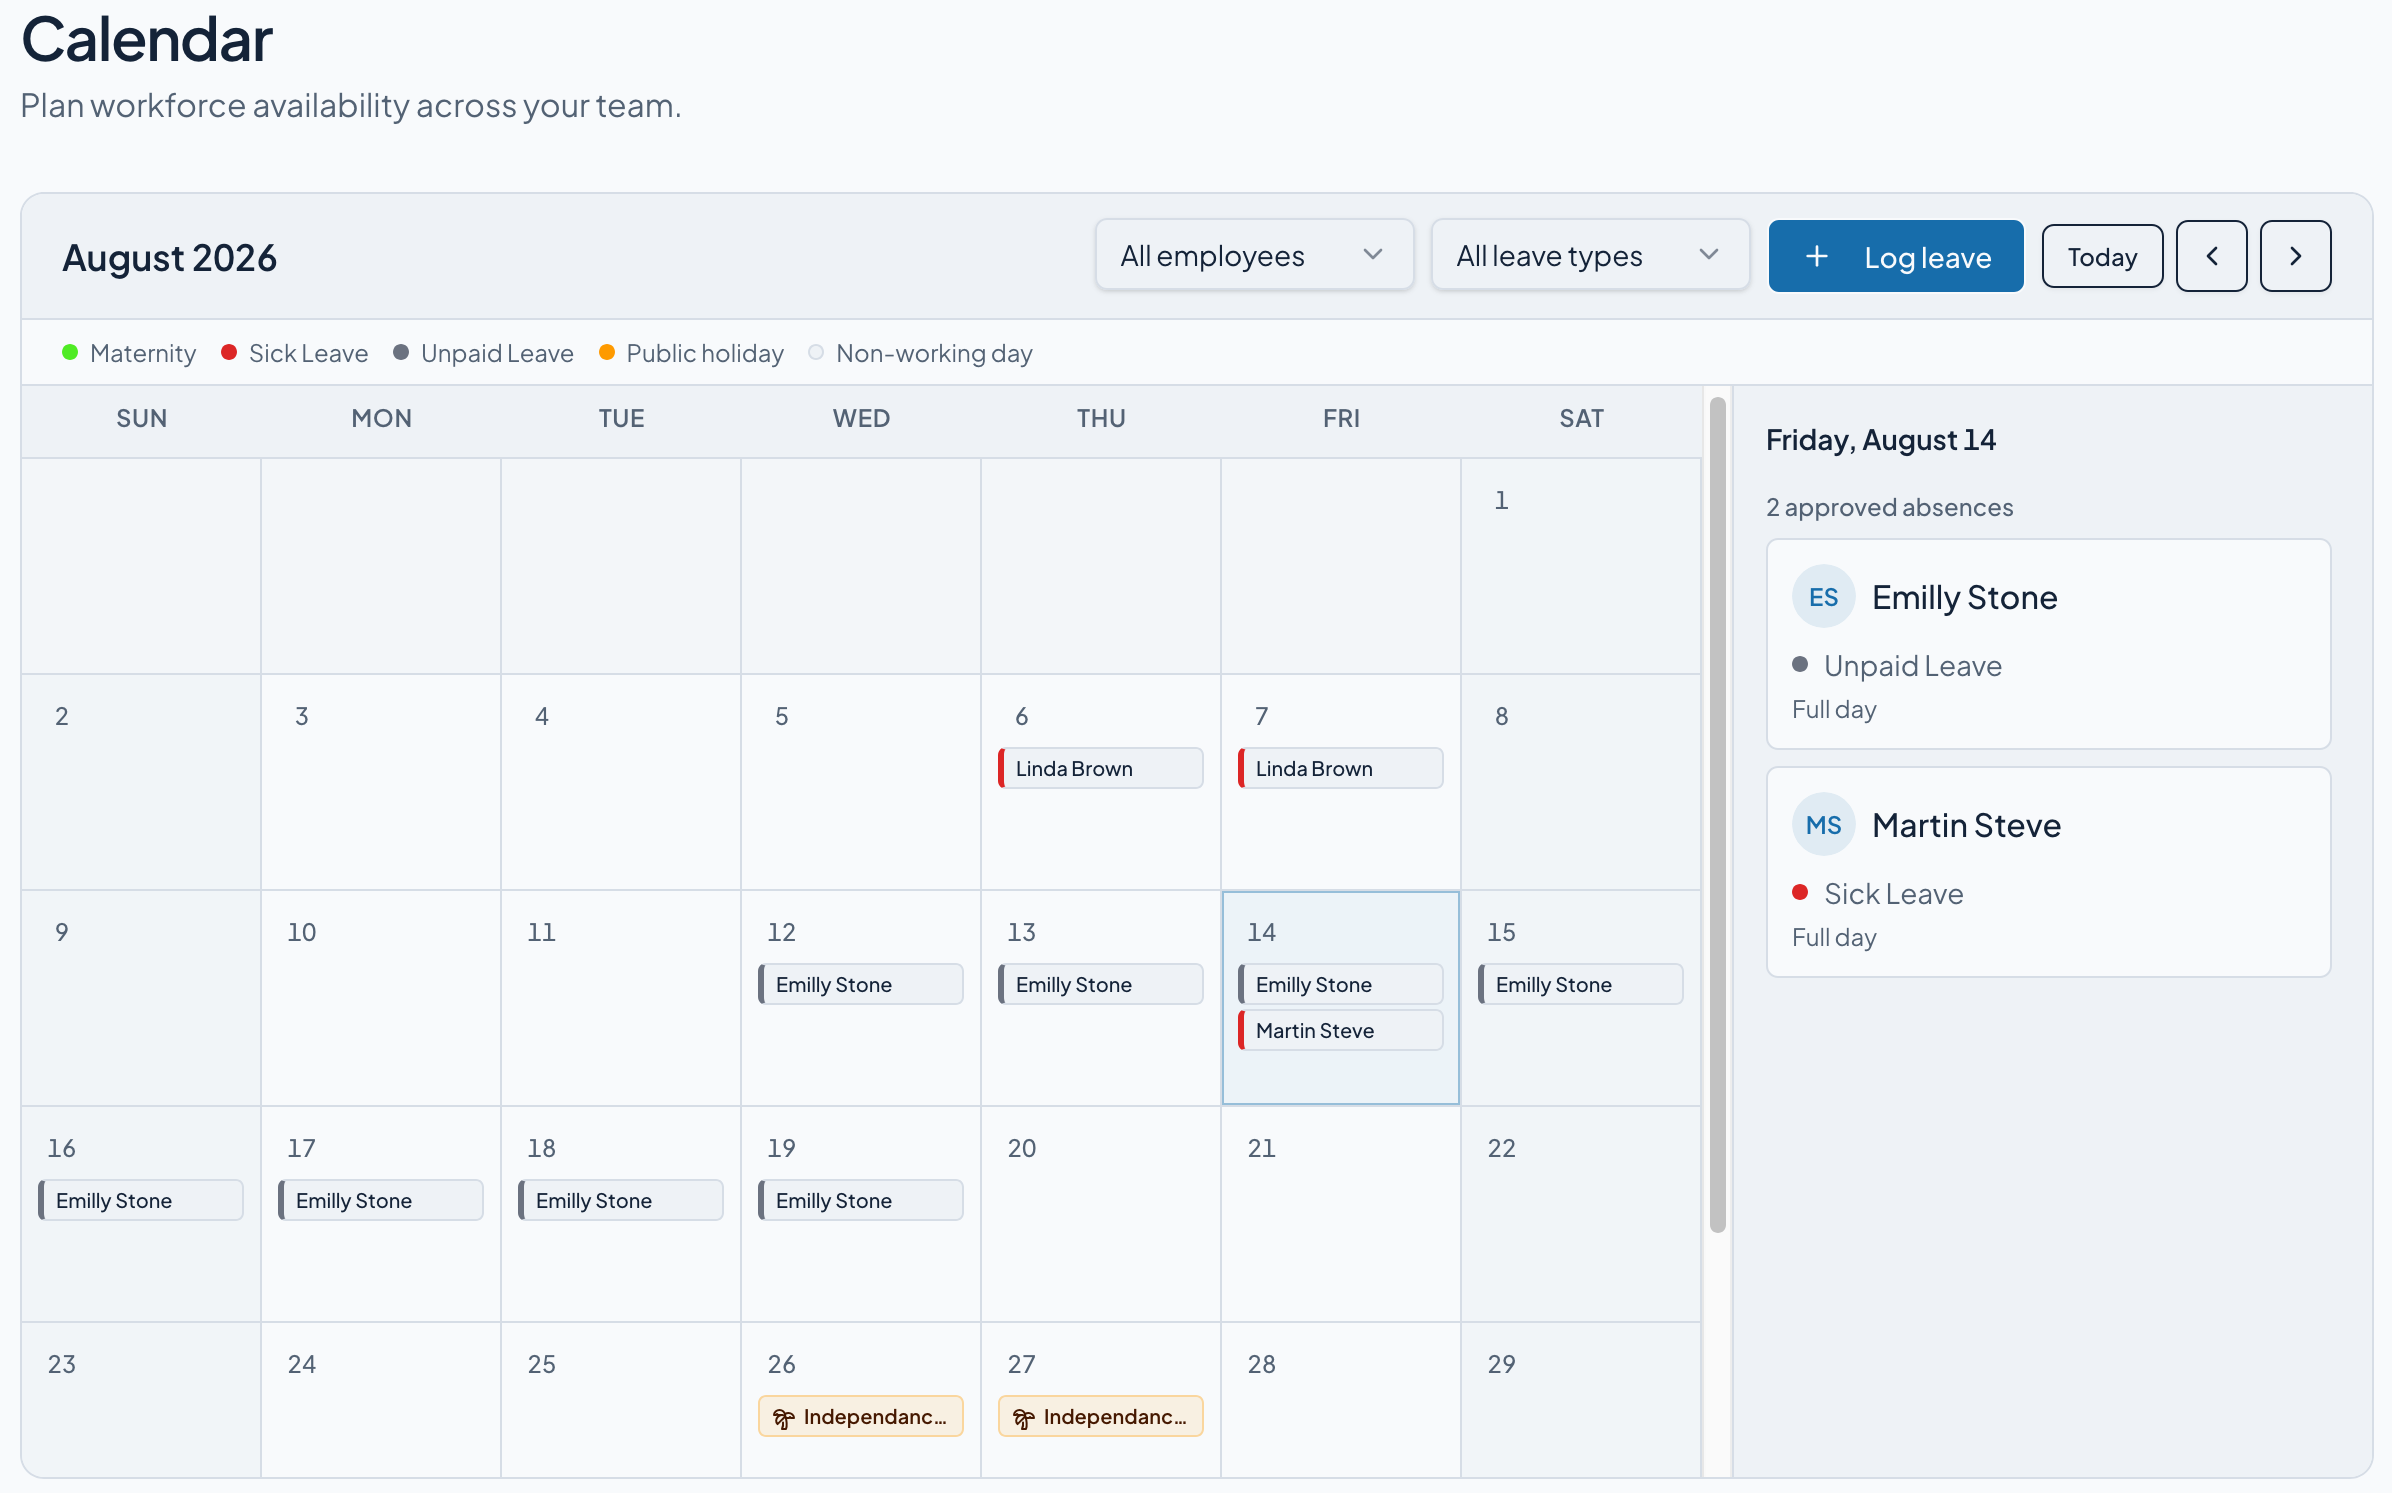Viewport: 2392px width, 1493px height.
Task: Click the Unpaid Leave legend item
Action: click(483, 353)
